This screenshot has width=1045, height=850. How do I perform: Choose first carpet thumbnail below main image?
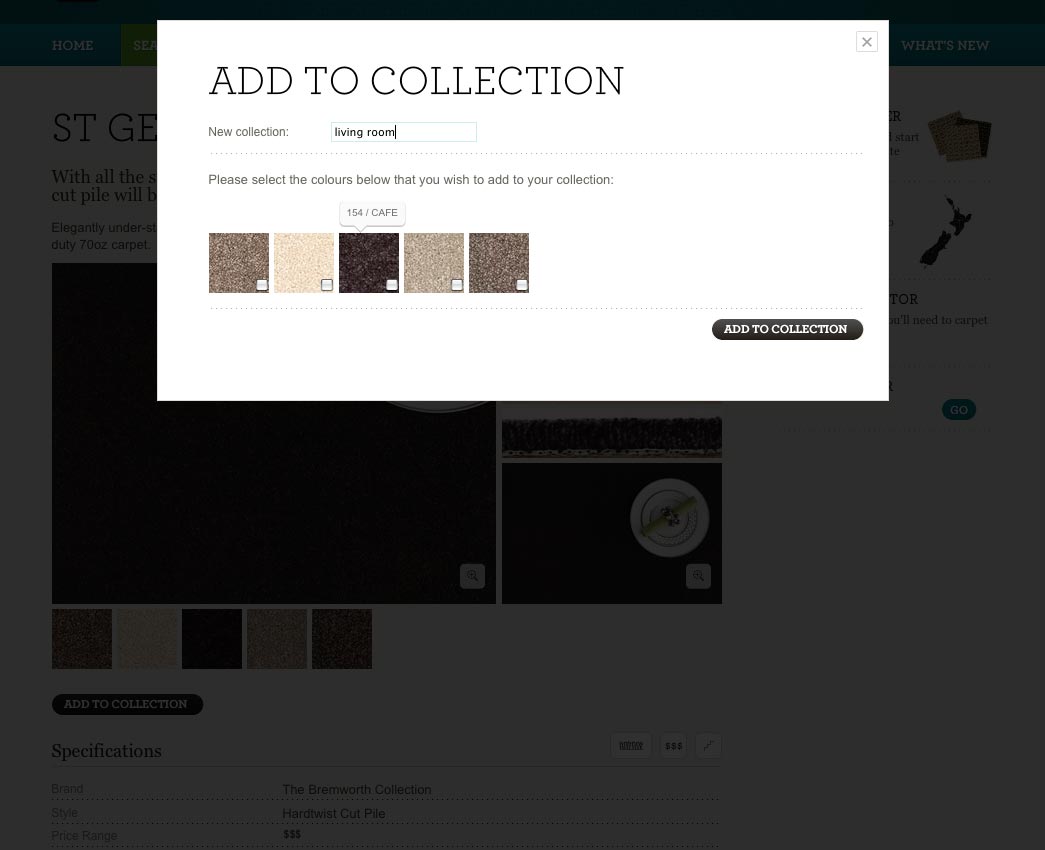click(82, 639)
